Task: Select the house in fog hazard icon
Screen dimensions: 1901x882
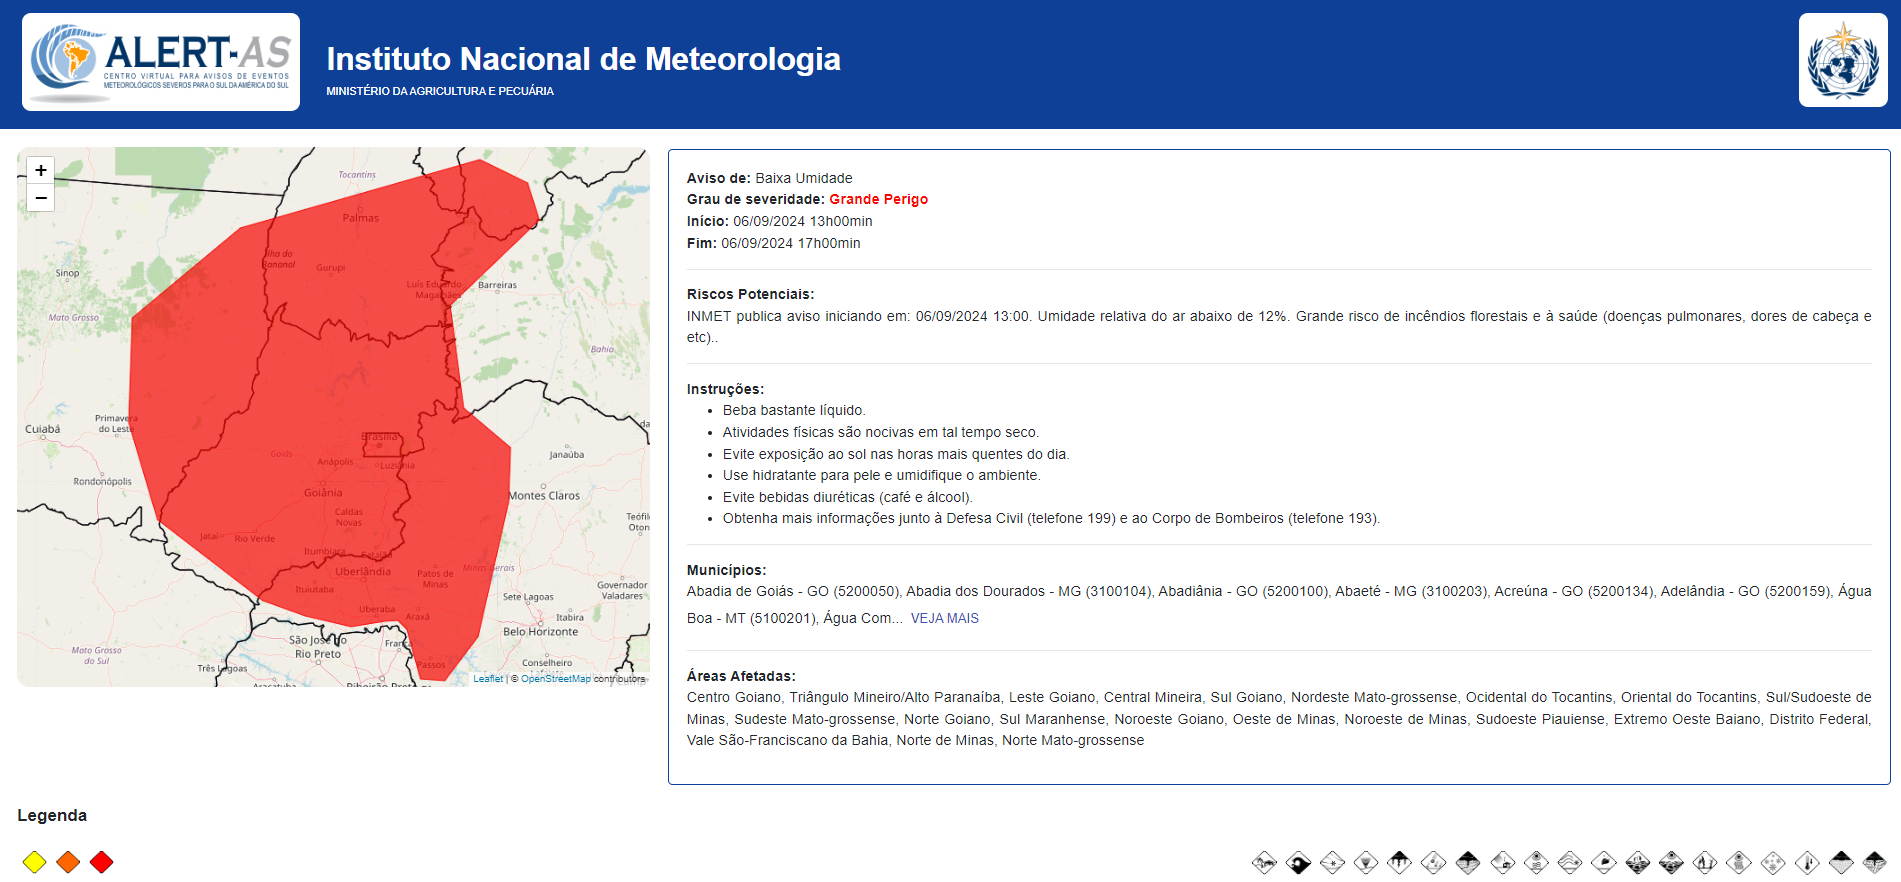Action: click(x=1502, y=862)
